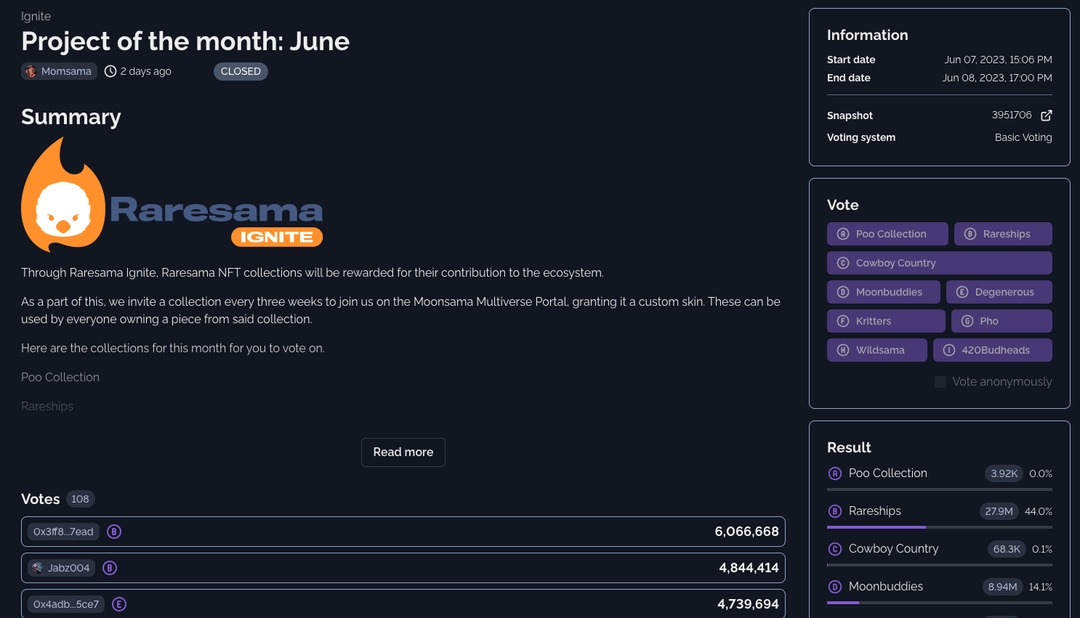This screenshot has height=618, width=1080.
Task: Click the 108 votes count badge
Action: coord(80,499)
